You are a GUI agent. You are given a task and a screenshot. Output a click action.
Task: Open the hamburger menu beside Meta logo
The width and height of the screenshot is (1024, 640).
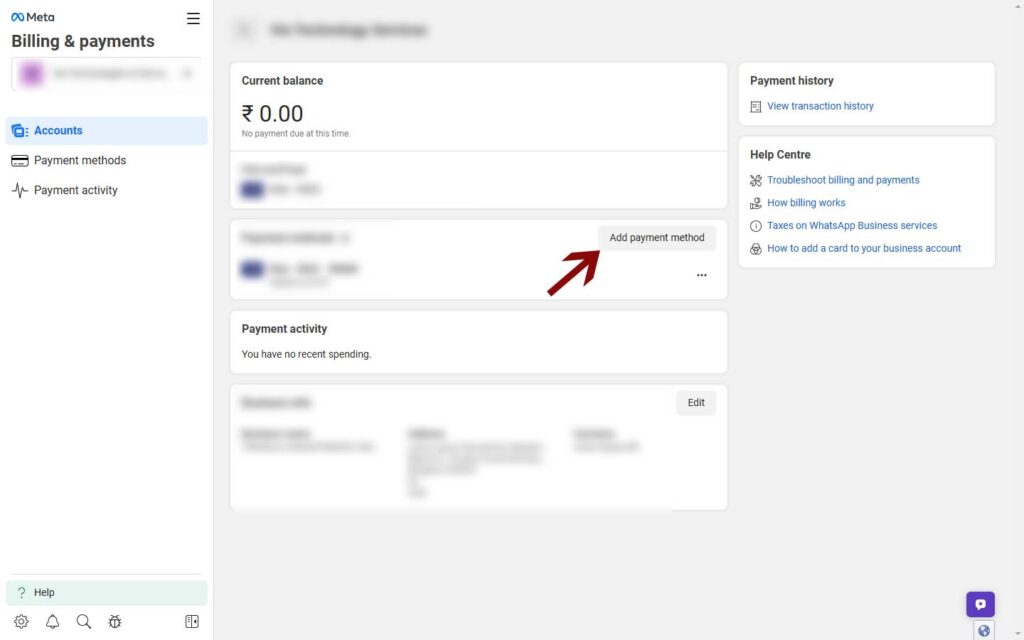click(193, 18)
